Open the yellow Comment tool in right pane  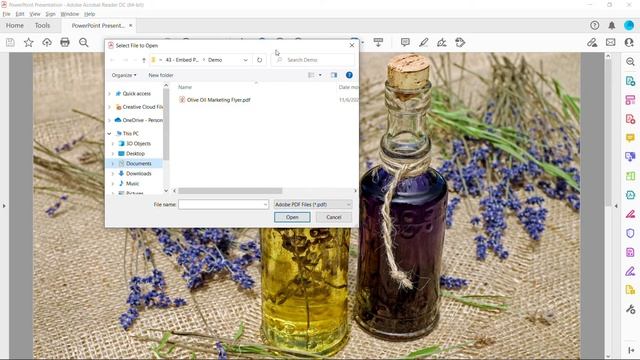coord(630,138)
